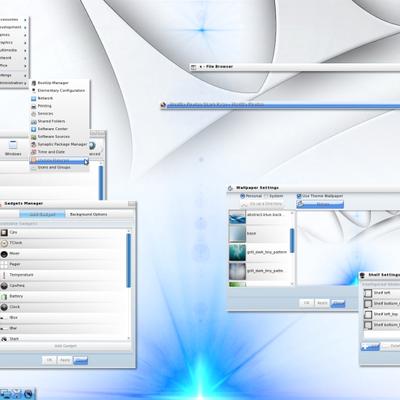Viewport: 400px width, 400px height.
Task: Select the Start gadget icon
Action: [4, 339]
